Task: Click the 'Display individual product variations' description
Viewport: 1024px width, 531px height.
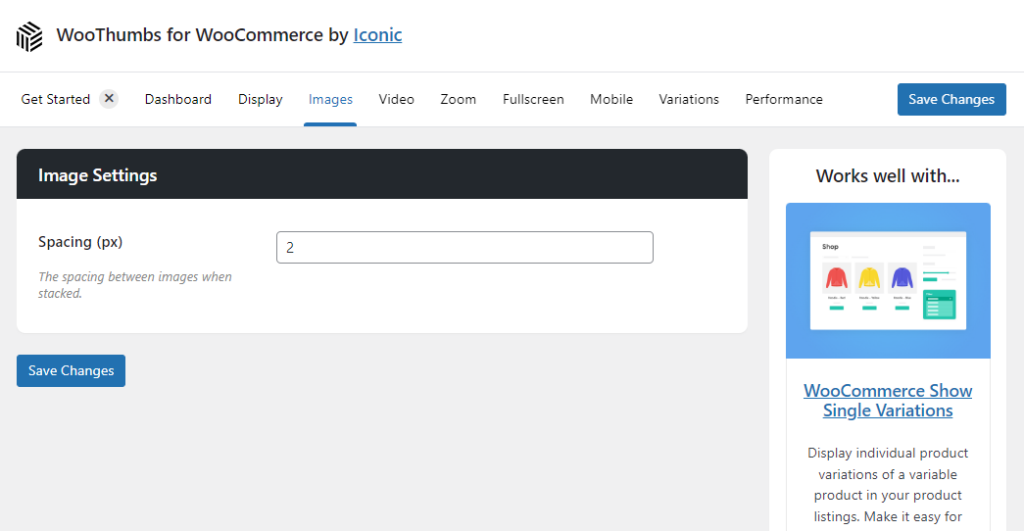Action: (x=888, y=485)
